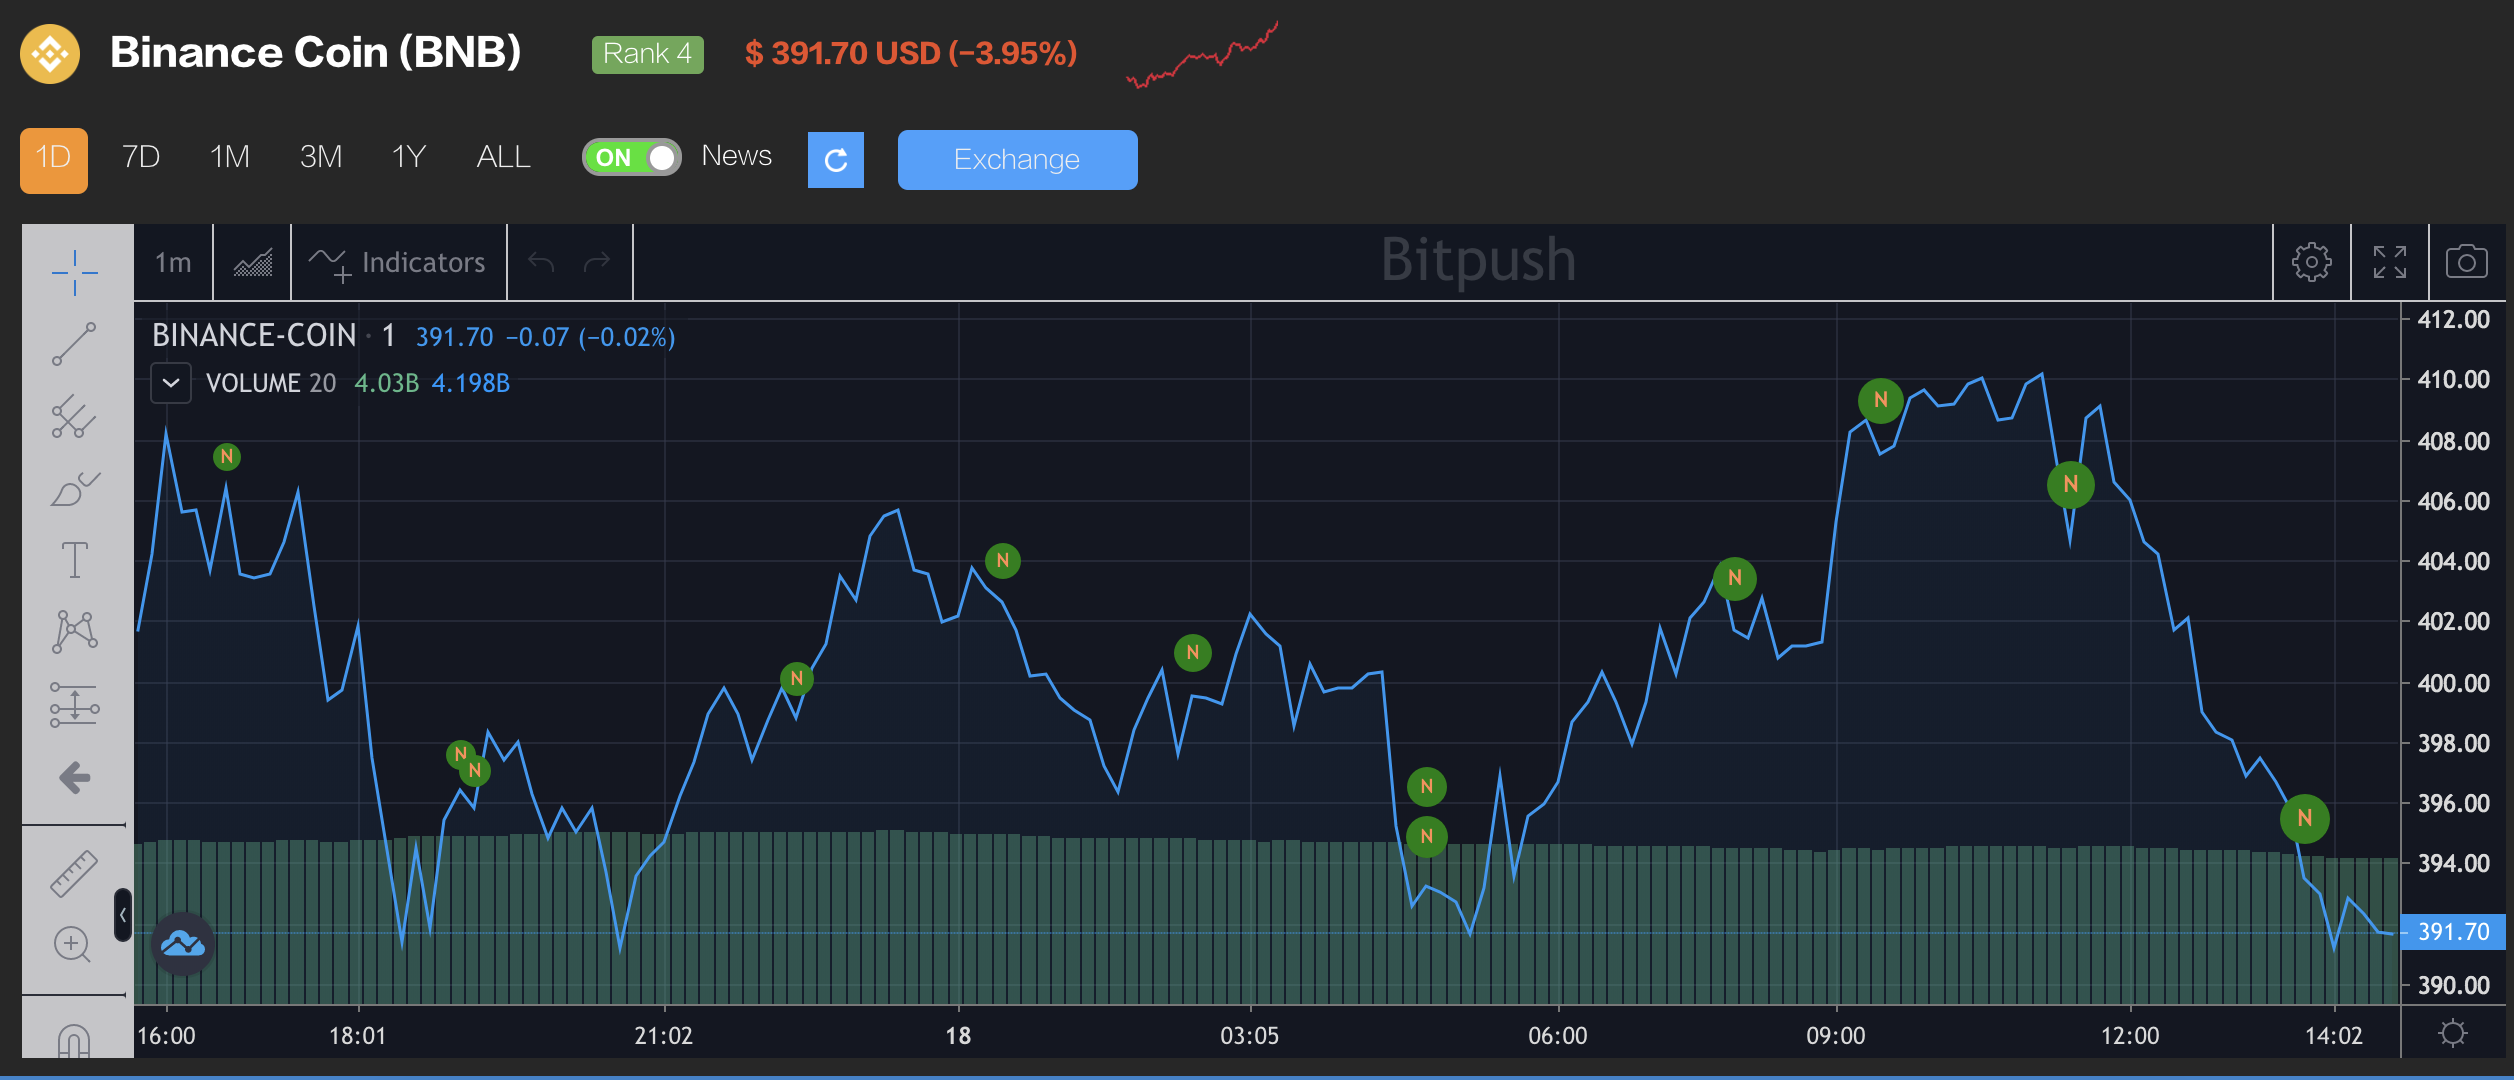Click the news marker near 14:02
Screen dimensions: 2514x1080
(2304, 818)
